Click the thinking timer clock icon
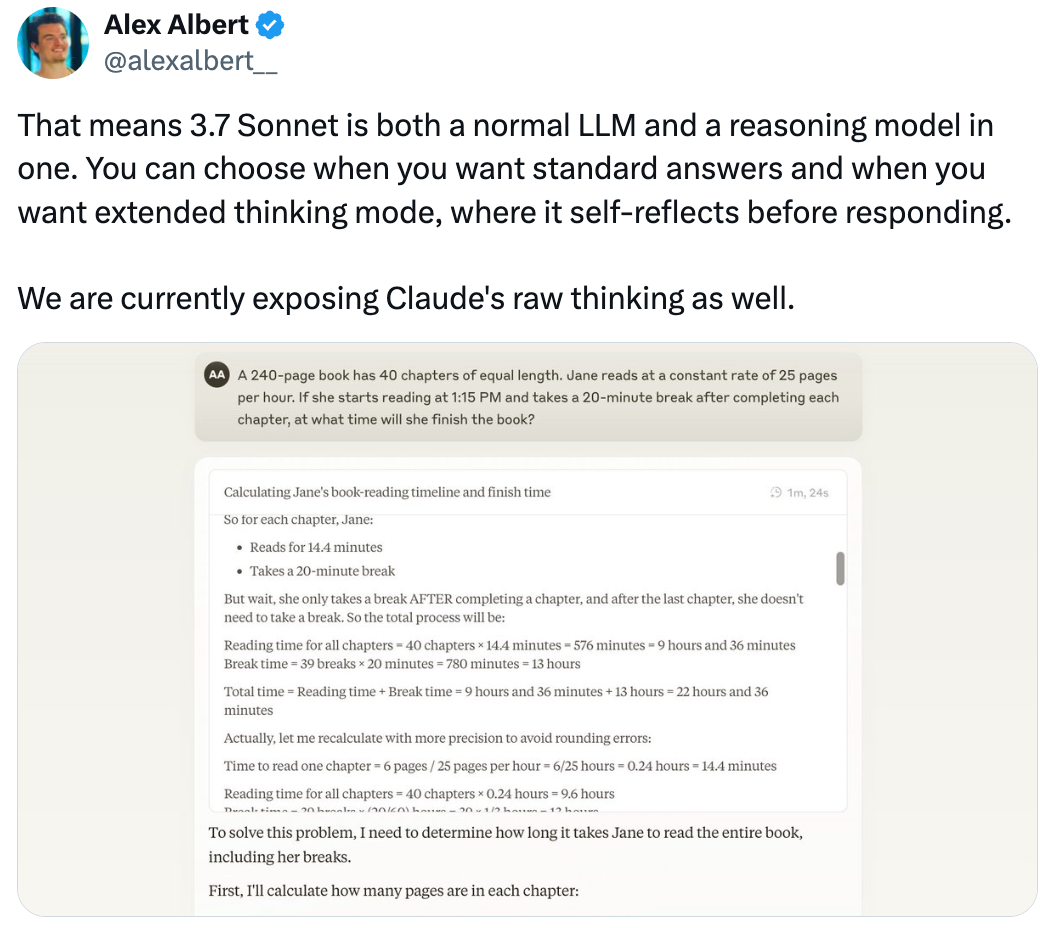The image size is (1056, 928). point(776,492)
